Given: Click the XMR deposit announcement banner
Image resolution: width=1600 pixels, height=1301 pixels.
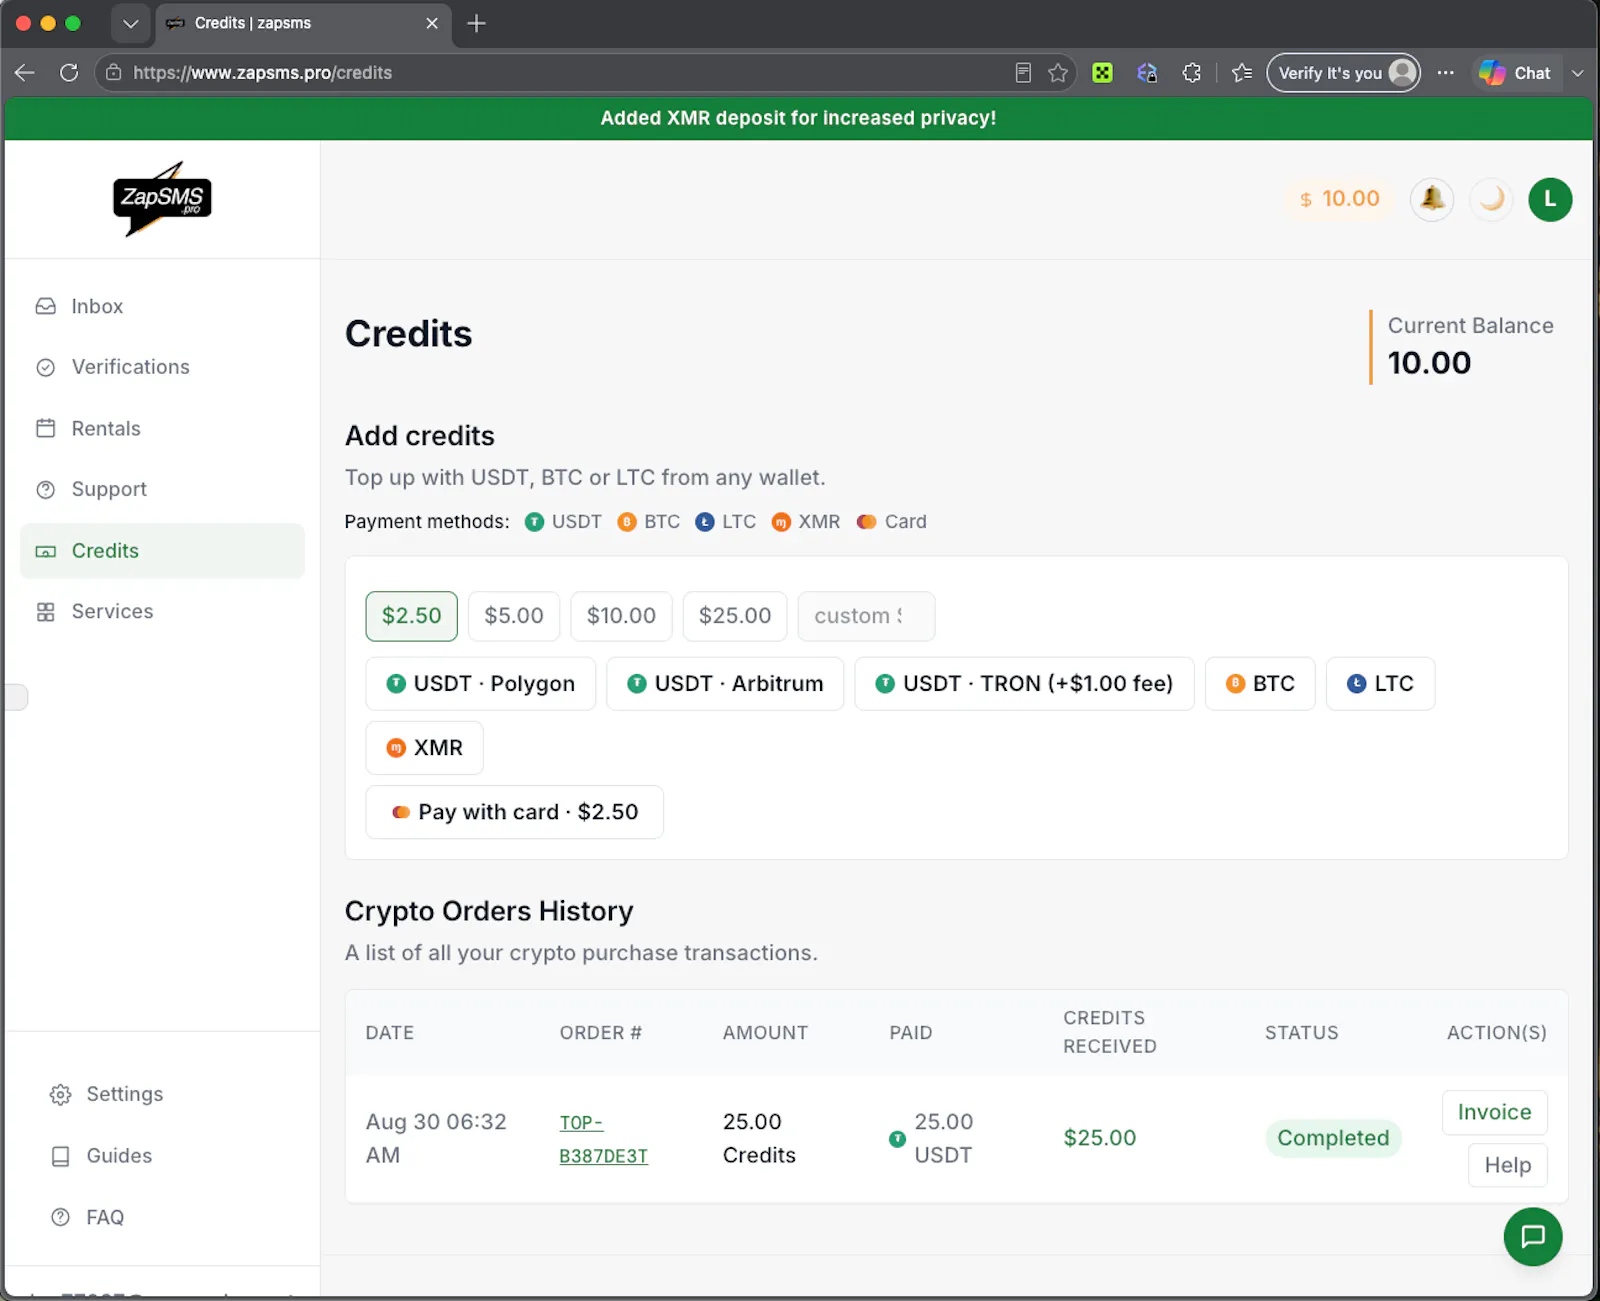Looking at the screenshot, I should click(798, 118).
